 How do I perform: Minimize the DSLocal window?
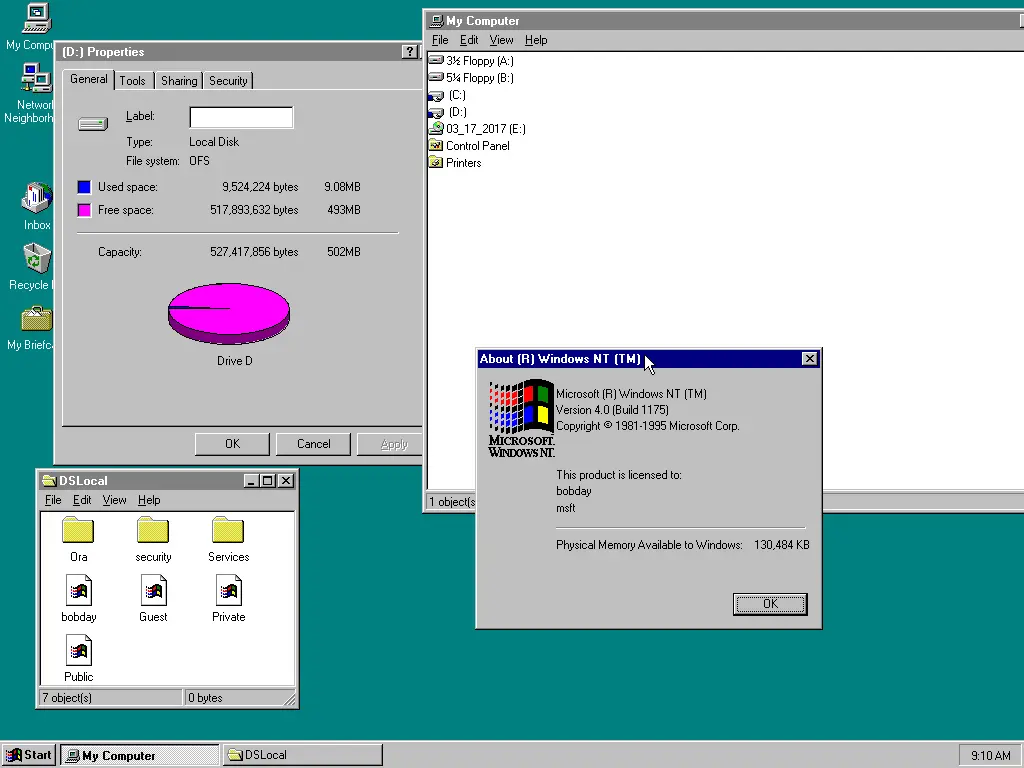[251, 481]
